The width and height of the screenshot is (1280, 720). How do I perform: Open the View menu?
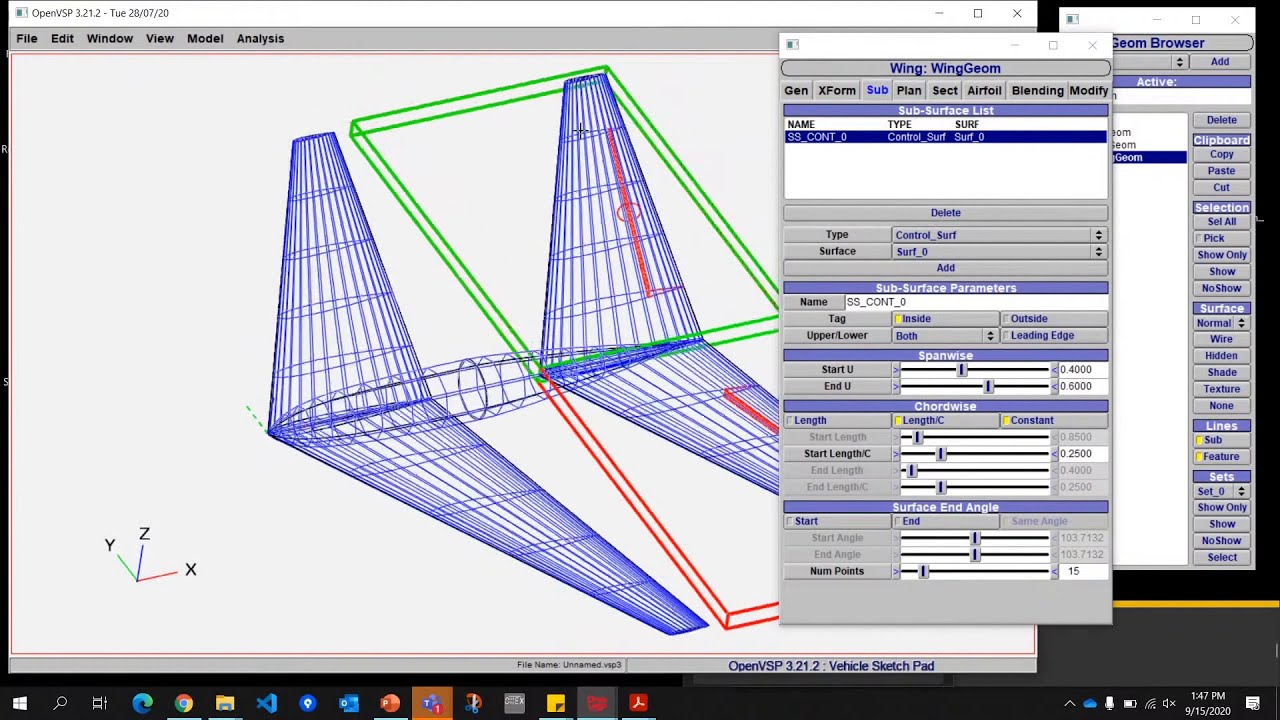[x=160, y=38]
